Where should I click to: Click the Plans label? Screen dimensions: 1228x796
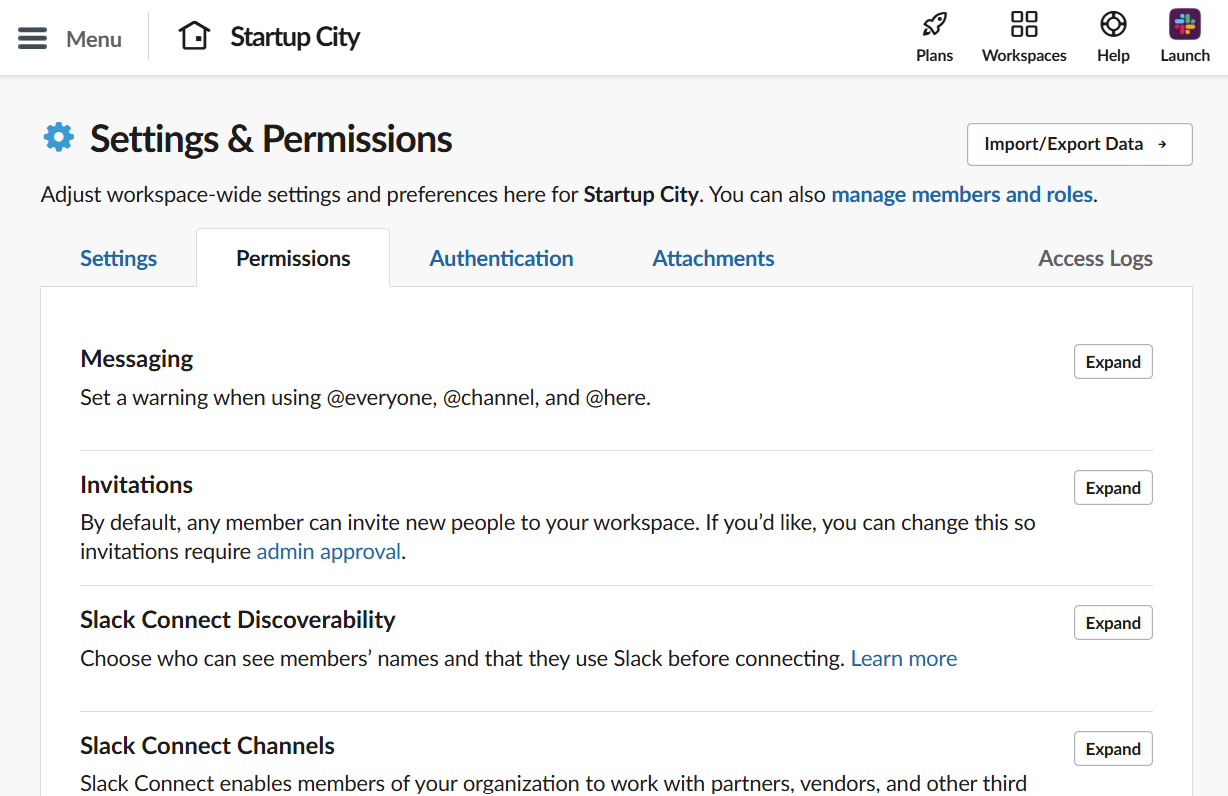[x=934, y=55]
